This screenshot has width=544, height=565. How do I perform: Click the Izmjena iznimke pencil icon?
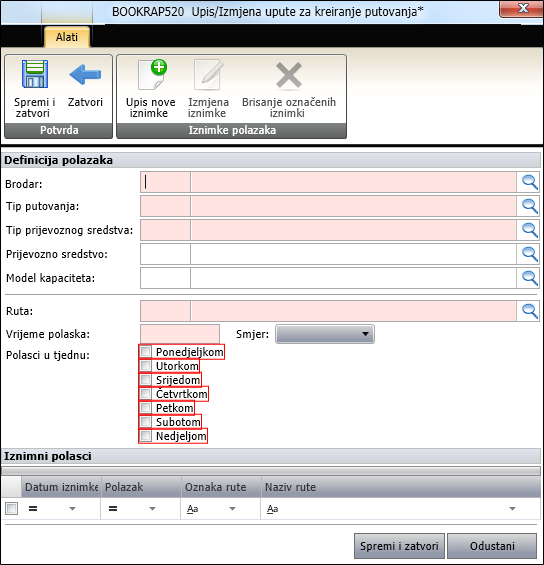[209, 75]
